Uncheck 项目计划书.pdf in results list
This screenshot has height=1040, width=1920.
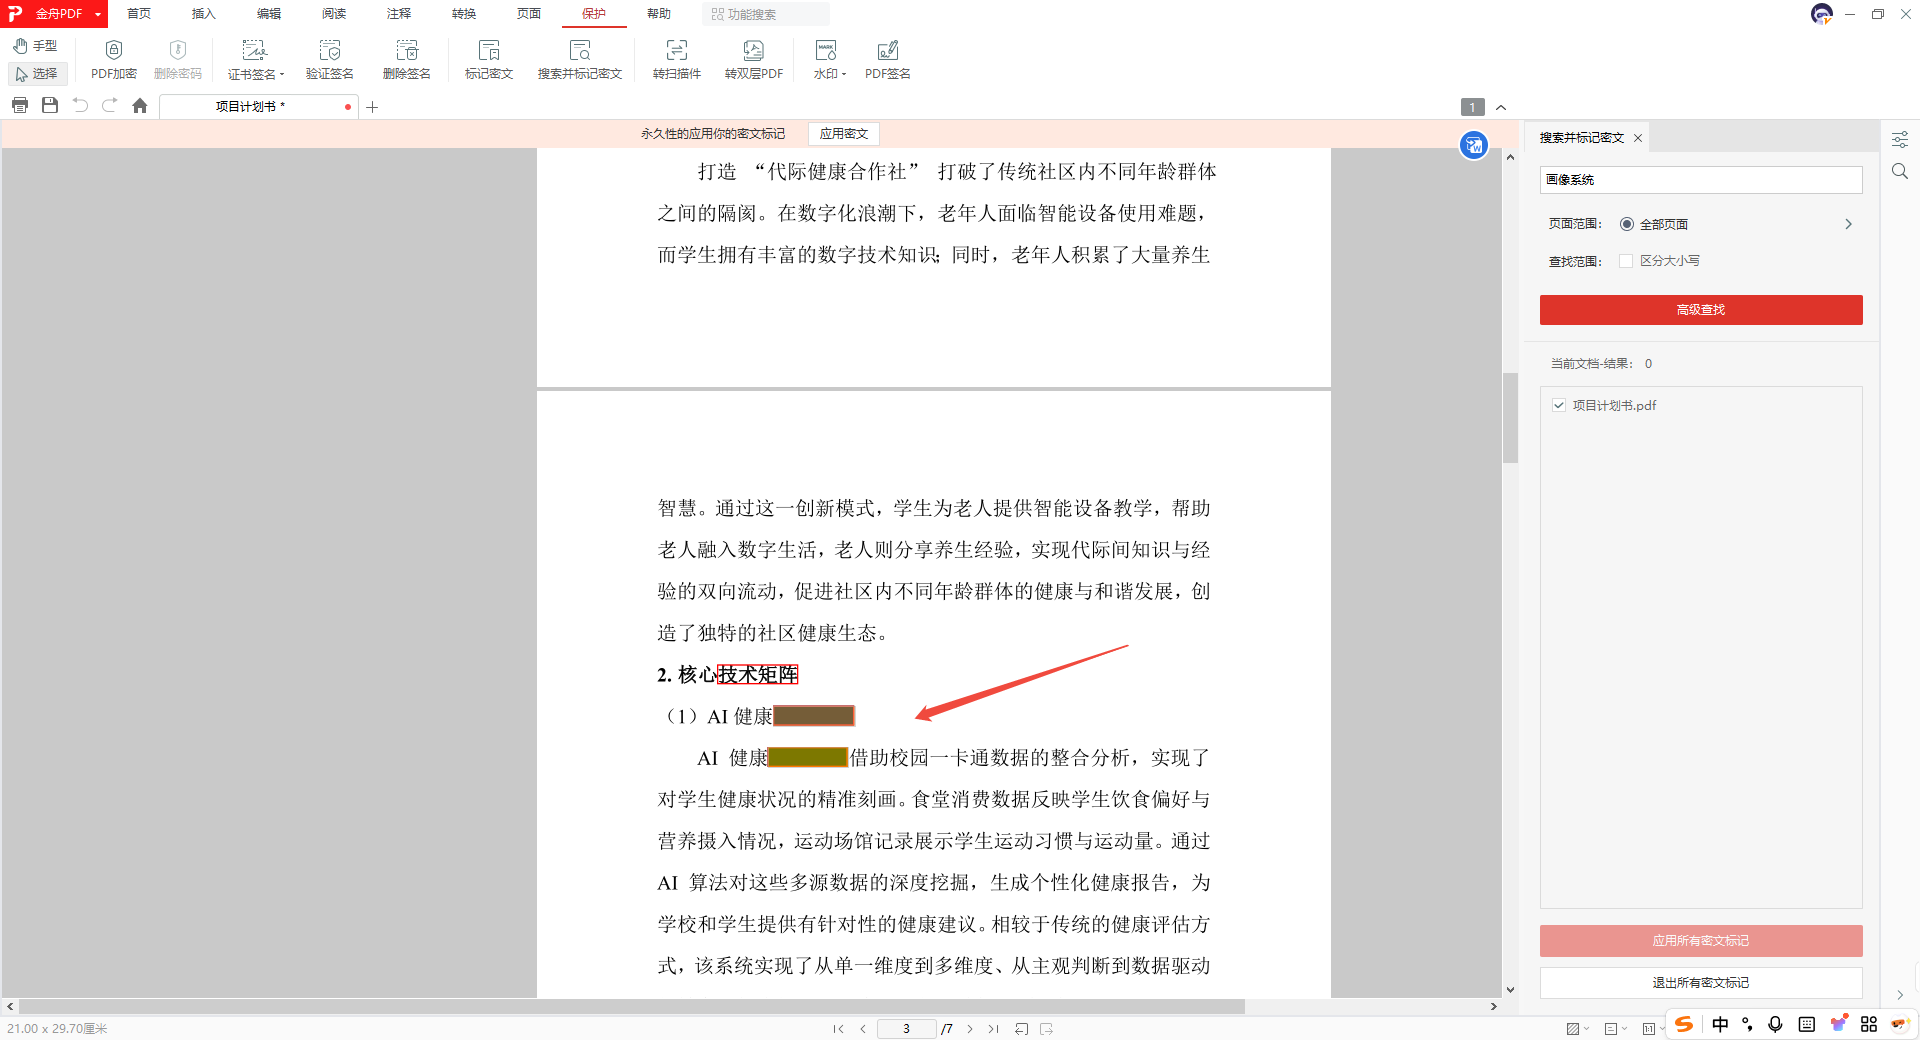click(1559, 405)
